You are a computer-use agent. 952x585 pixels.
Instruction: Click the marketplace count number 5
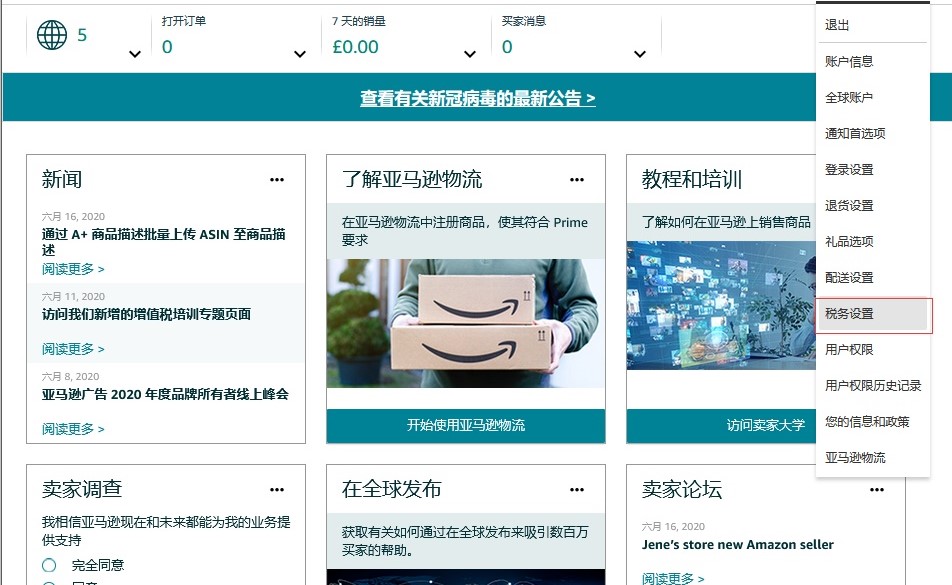click(x=82, y=35)
